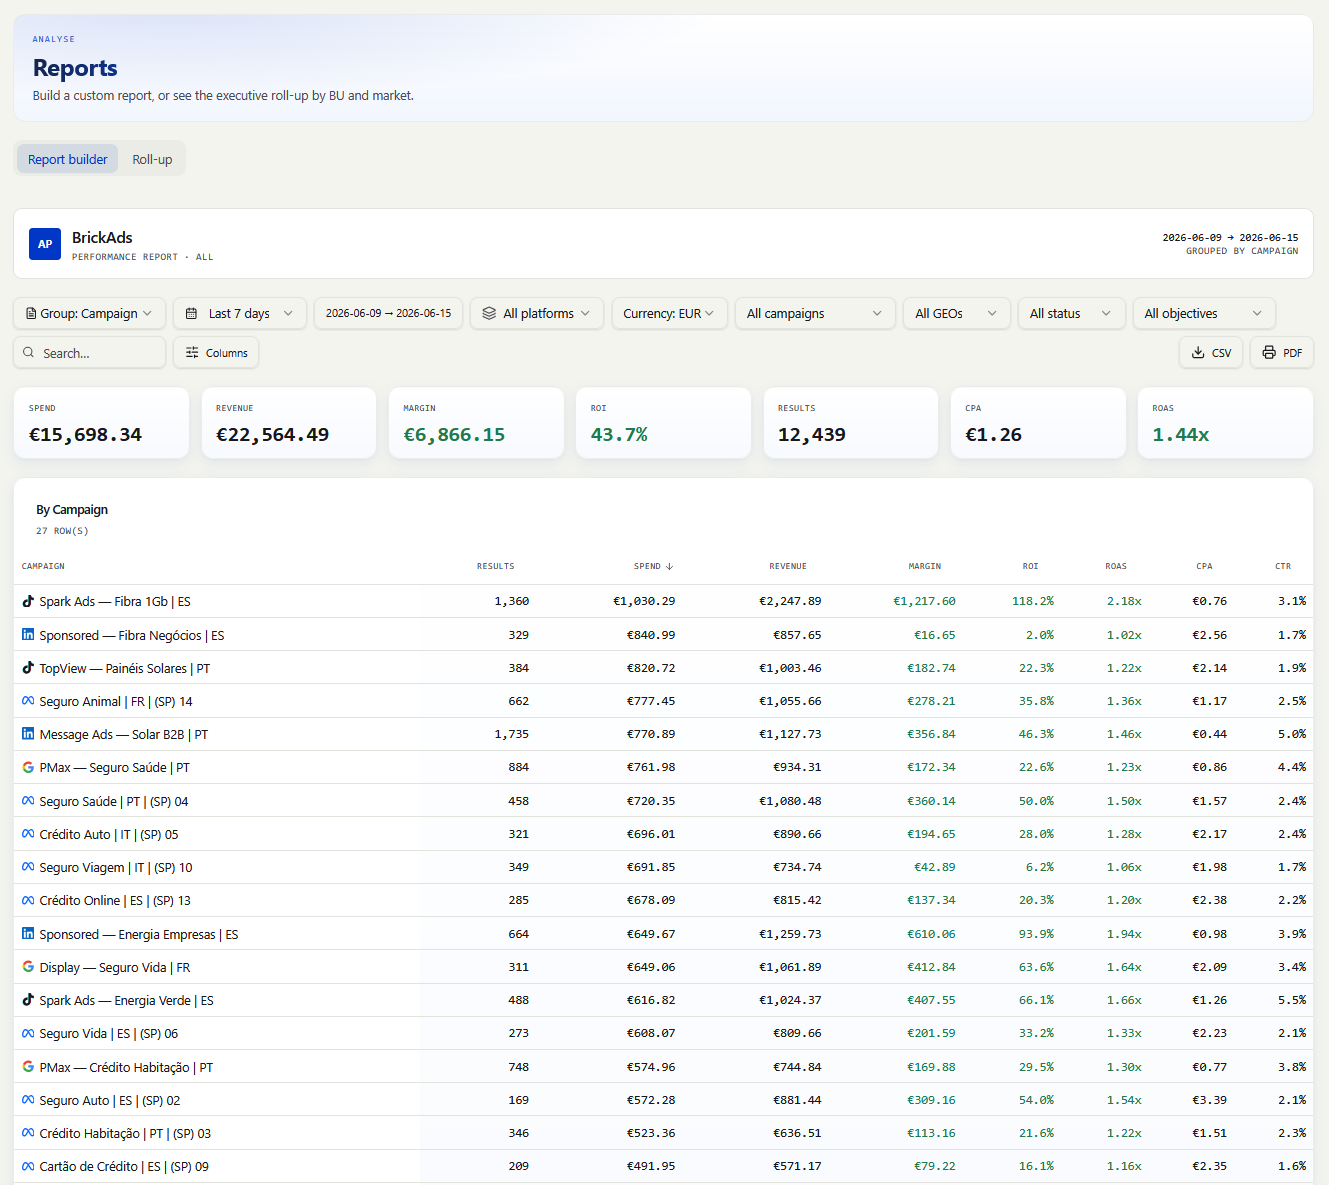
Task: Click the 27 ROW(S) count label
Action: [x=62, y=531]
